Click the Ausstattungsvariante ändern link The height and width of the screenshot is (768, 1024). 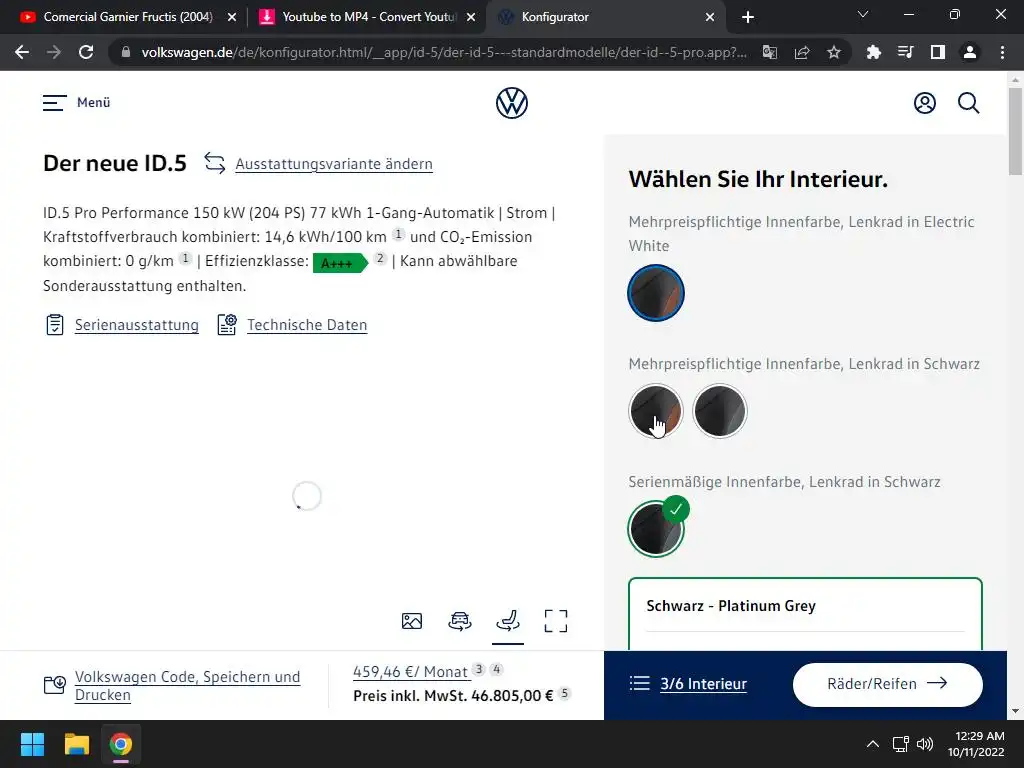[x=334, y=164]
